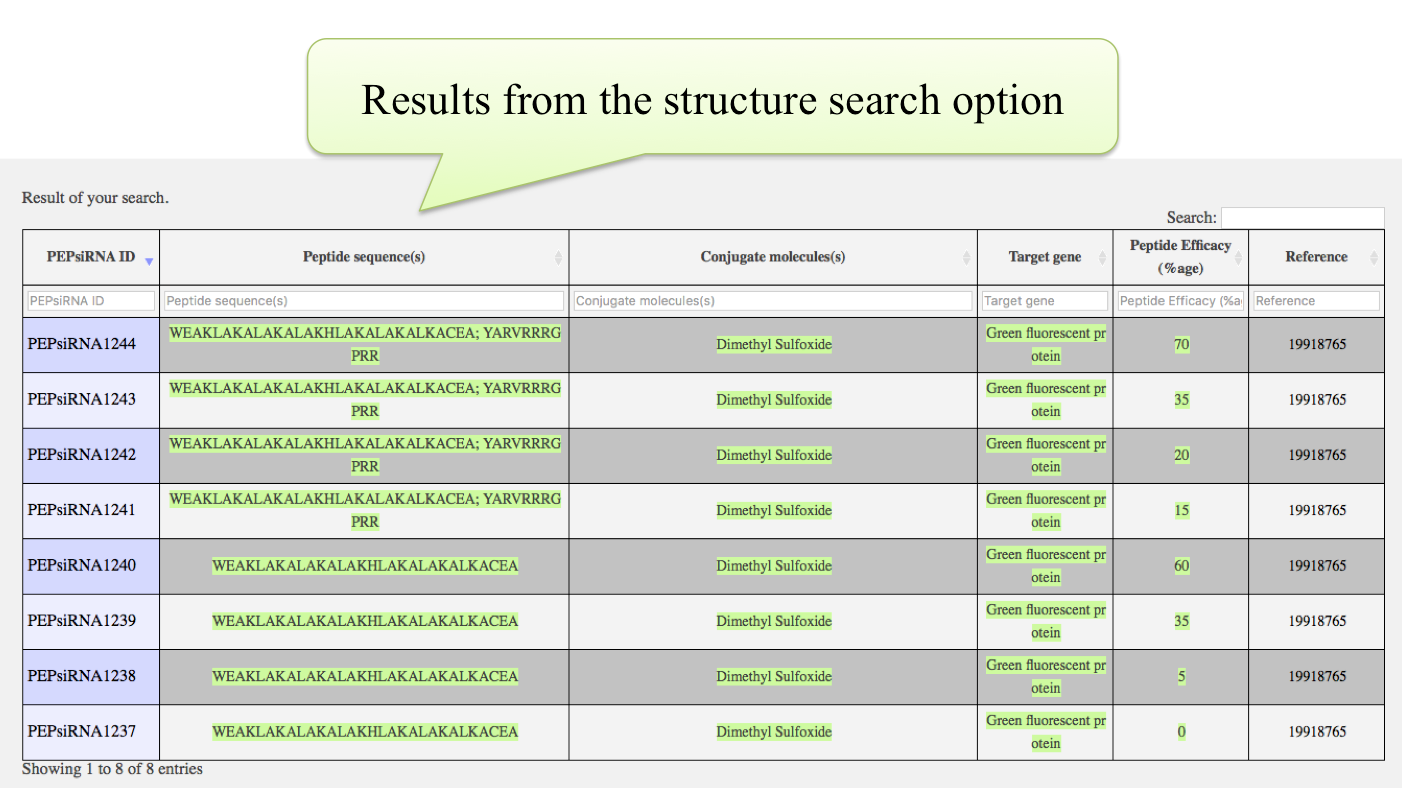Click sort arrows on Peptide sequence(s) header
This screenshot has height=788, width=1411.
point(558,258)
